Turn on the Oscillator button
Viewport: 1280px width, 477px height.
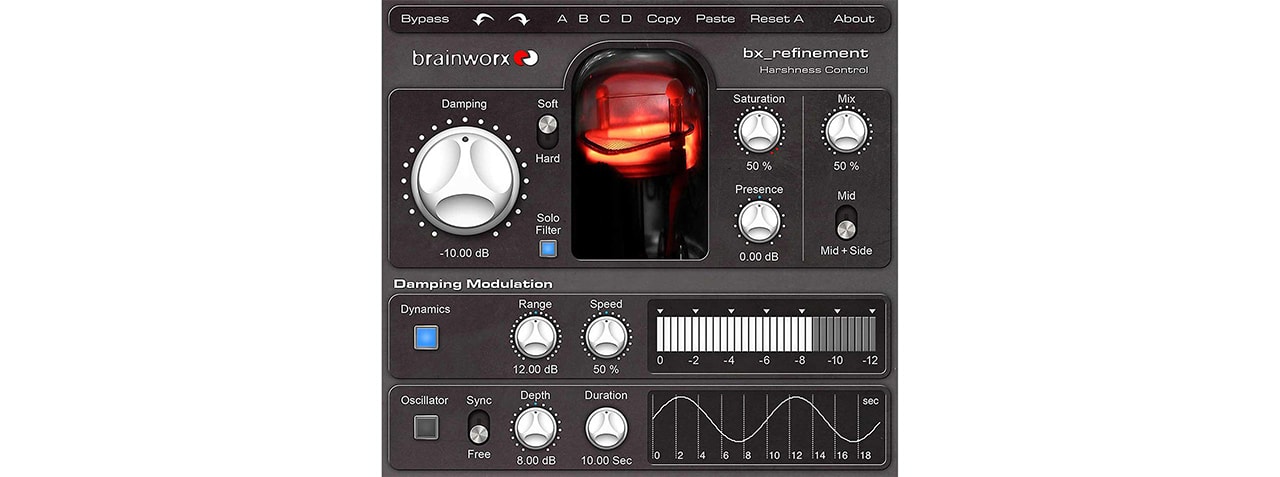(x=426, y=428)
